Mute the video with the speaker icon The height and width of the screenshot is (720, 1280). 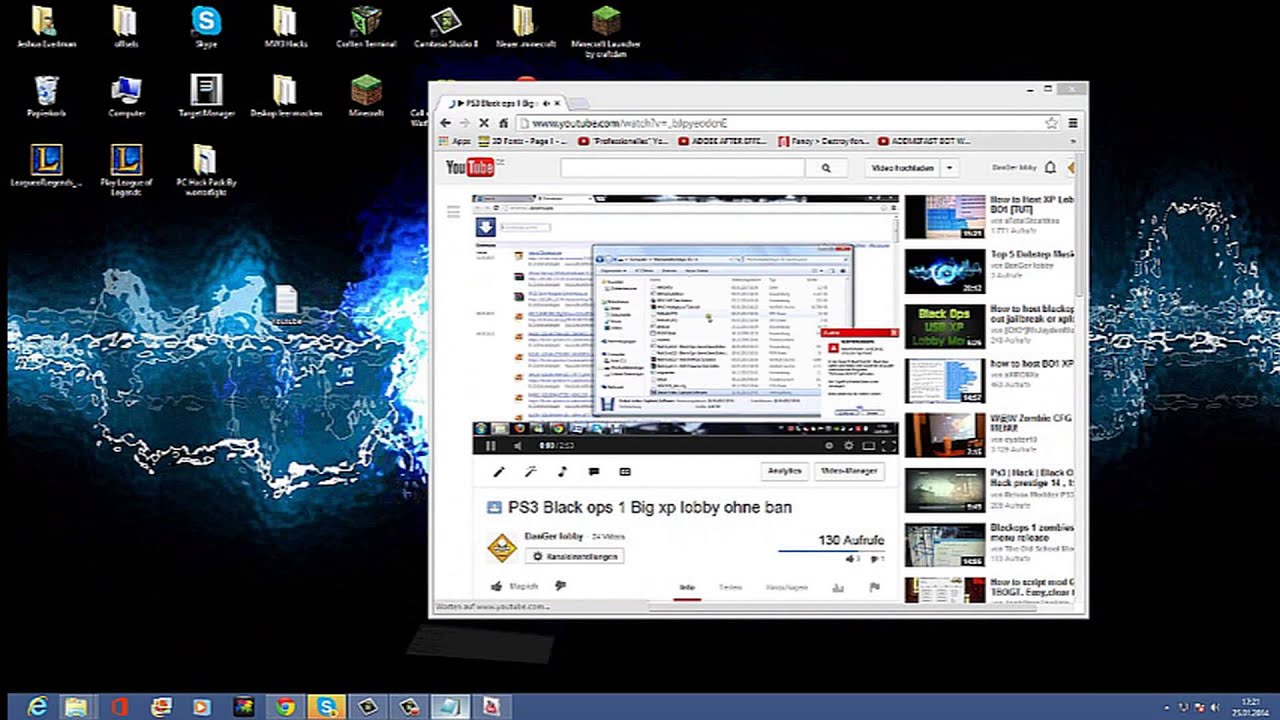pyautogui.click(x=517, y=446)
